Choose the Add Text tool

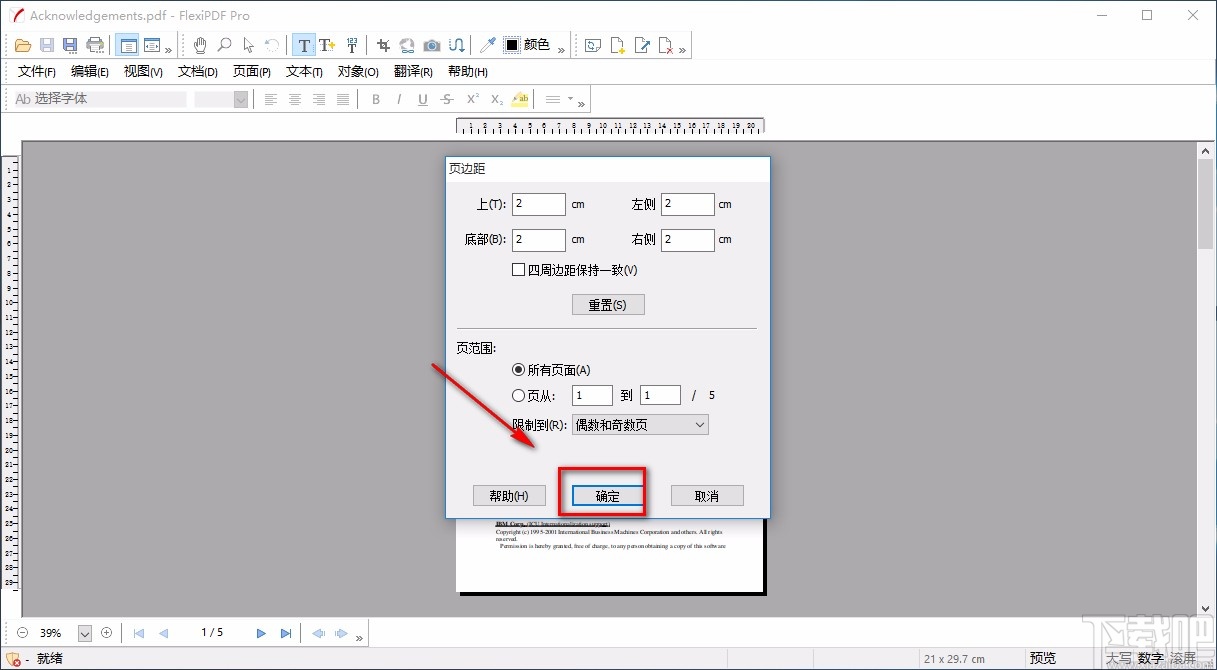click(327, 44)
